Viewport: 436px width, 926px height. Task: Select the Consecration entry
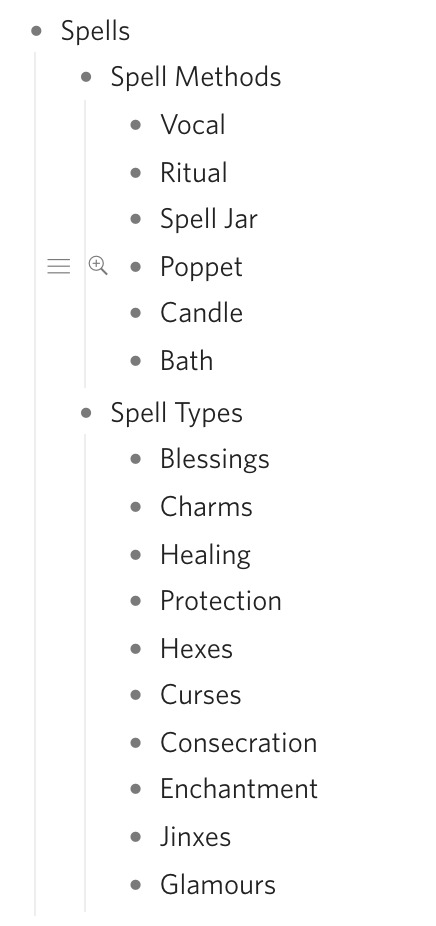tap(239, 743)
